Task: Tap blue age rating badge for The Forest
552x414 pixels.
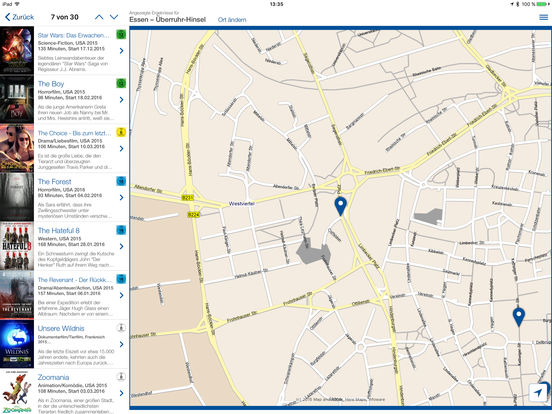Action: click(x=121, y=181)
